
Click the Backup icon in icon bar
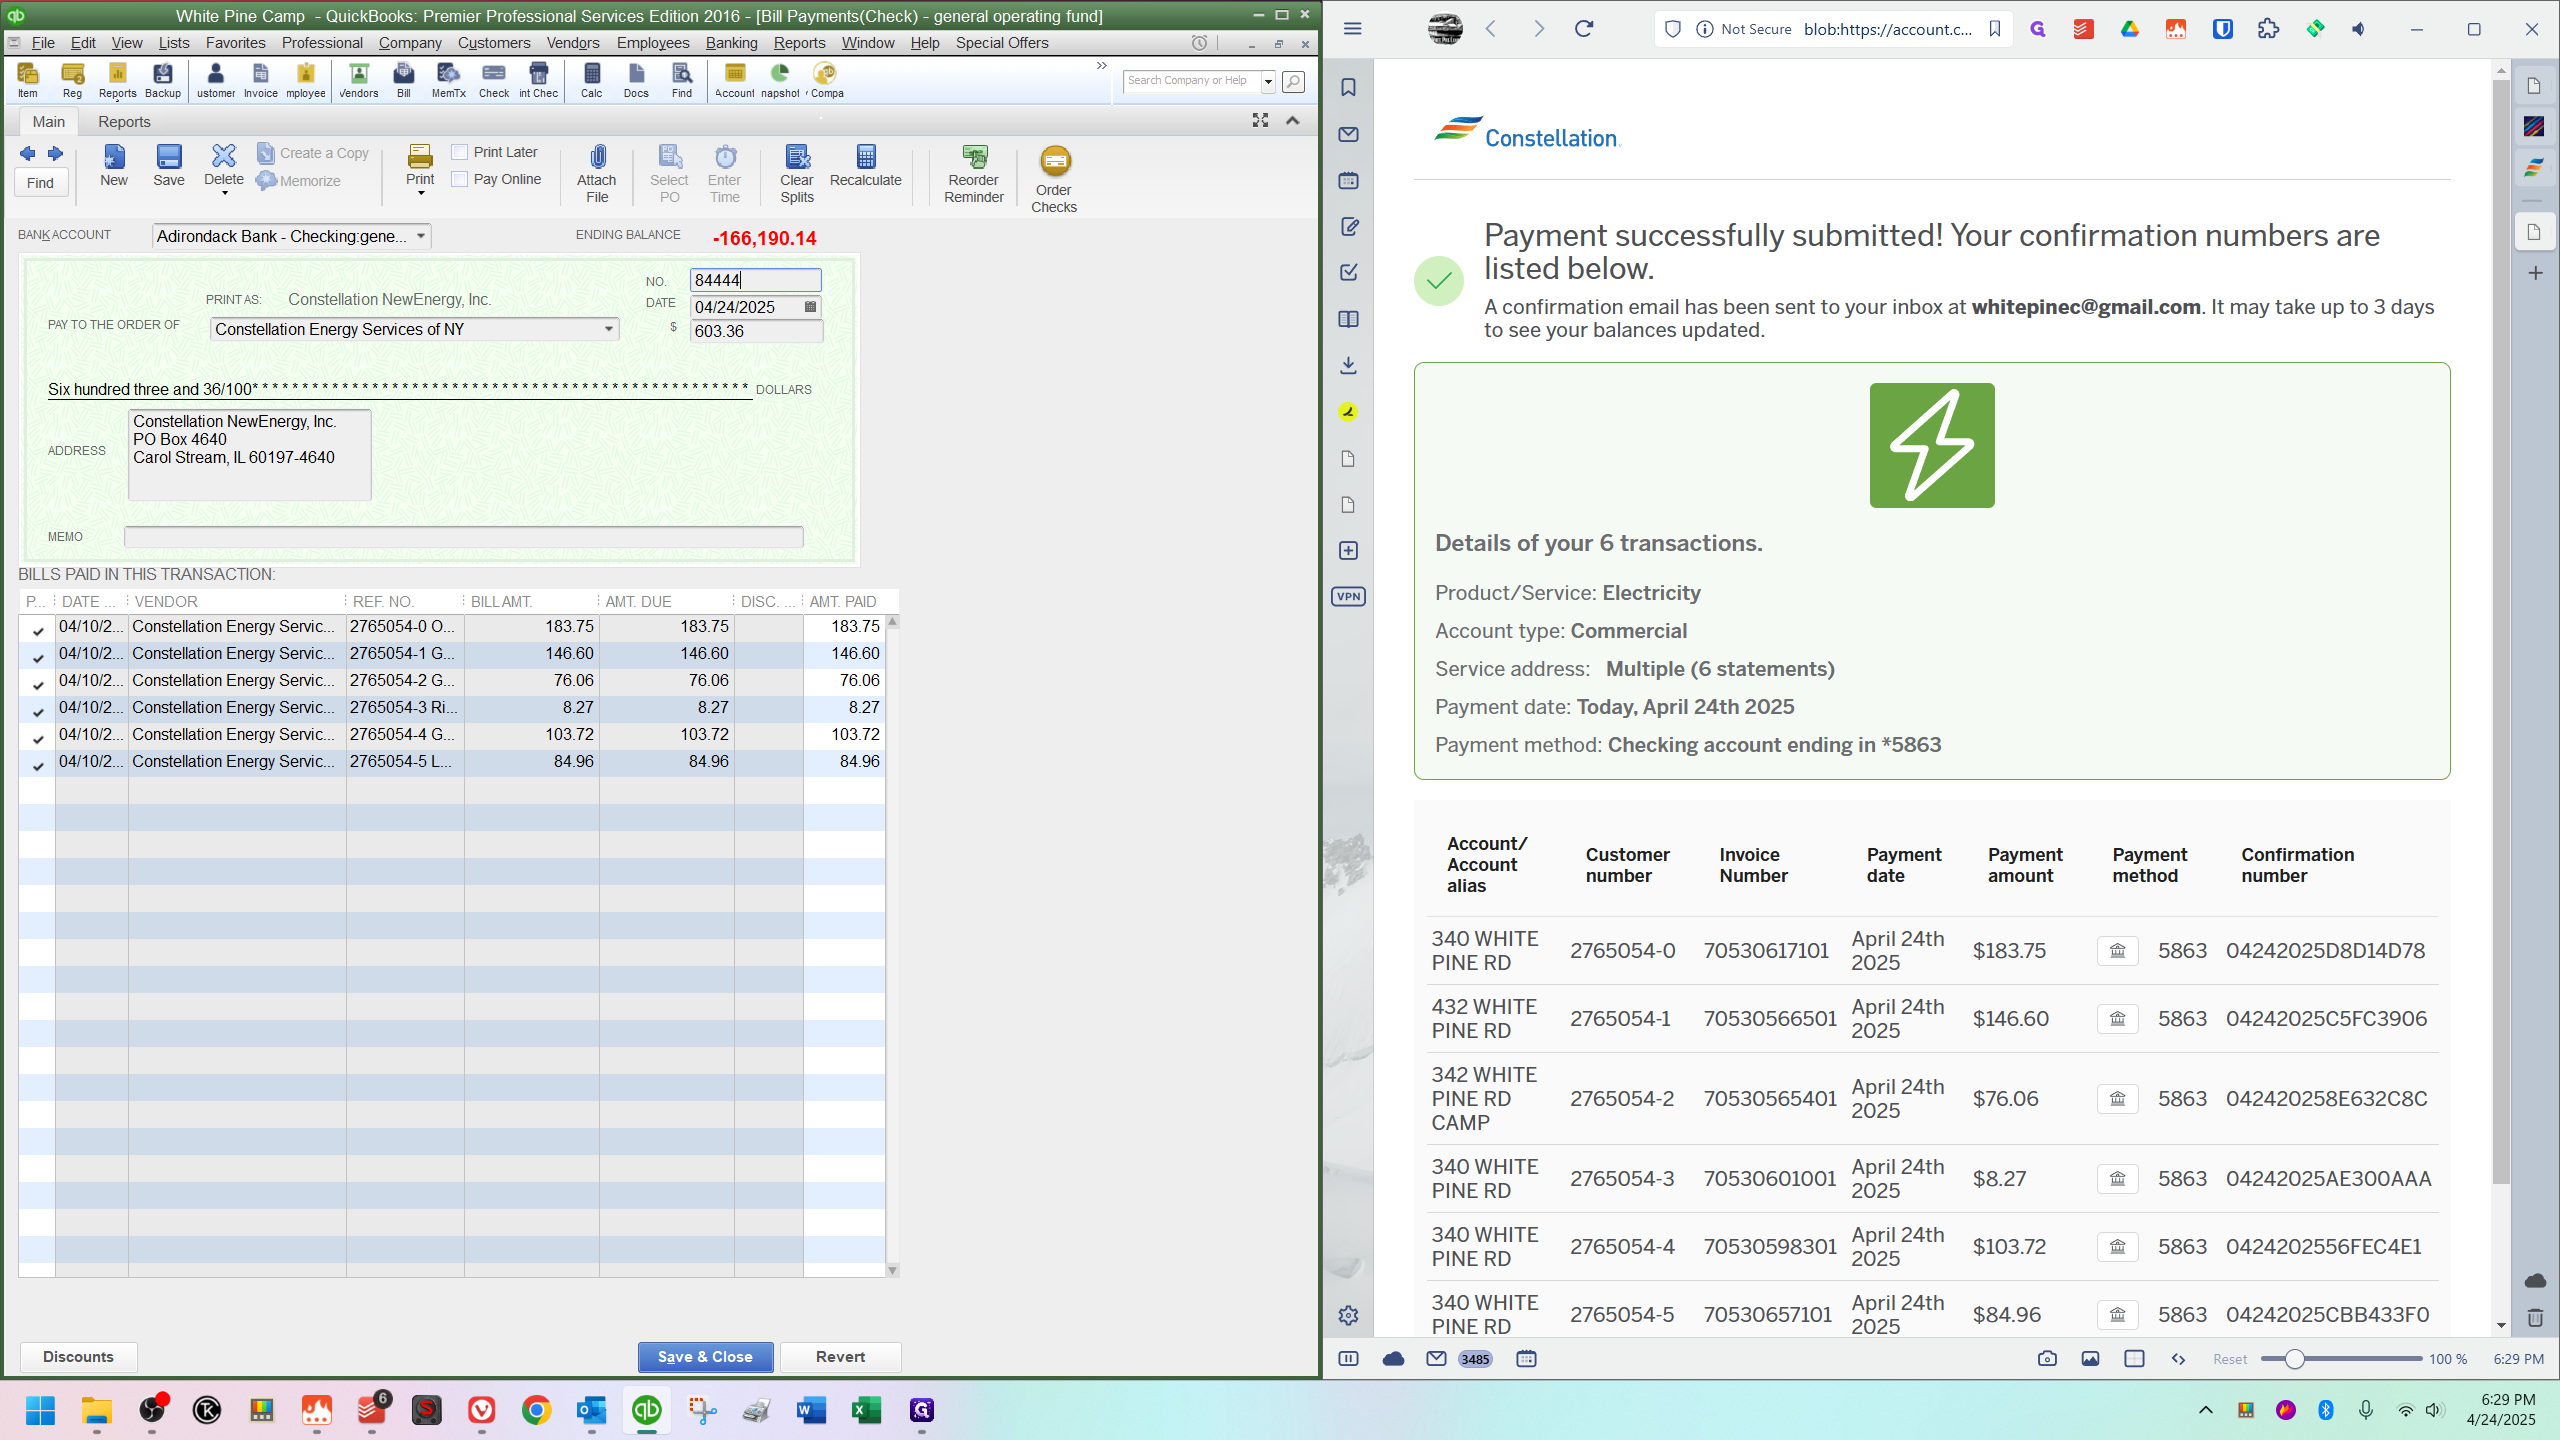coord(163,74)
